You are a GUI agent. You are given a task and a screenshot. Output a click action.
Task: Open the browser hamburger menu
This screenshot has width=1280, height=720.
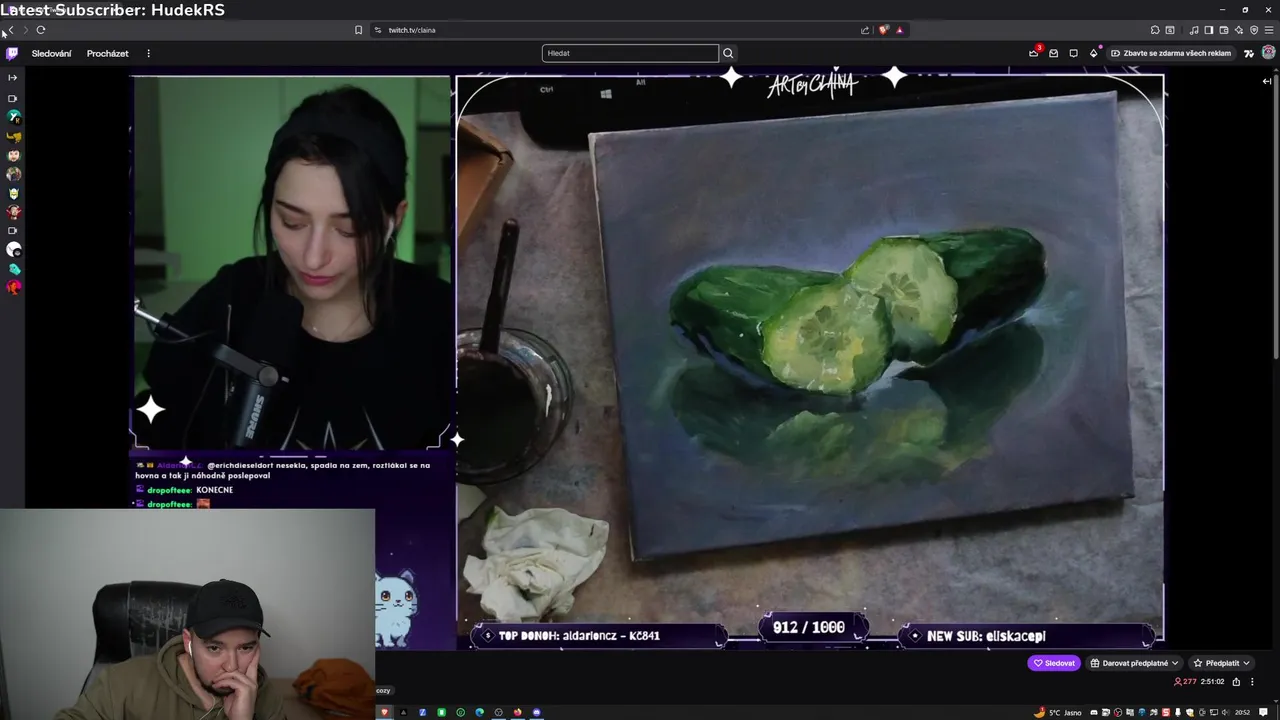click(1269, 30)
